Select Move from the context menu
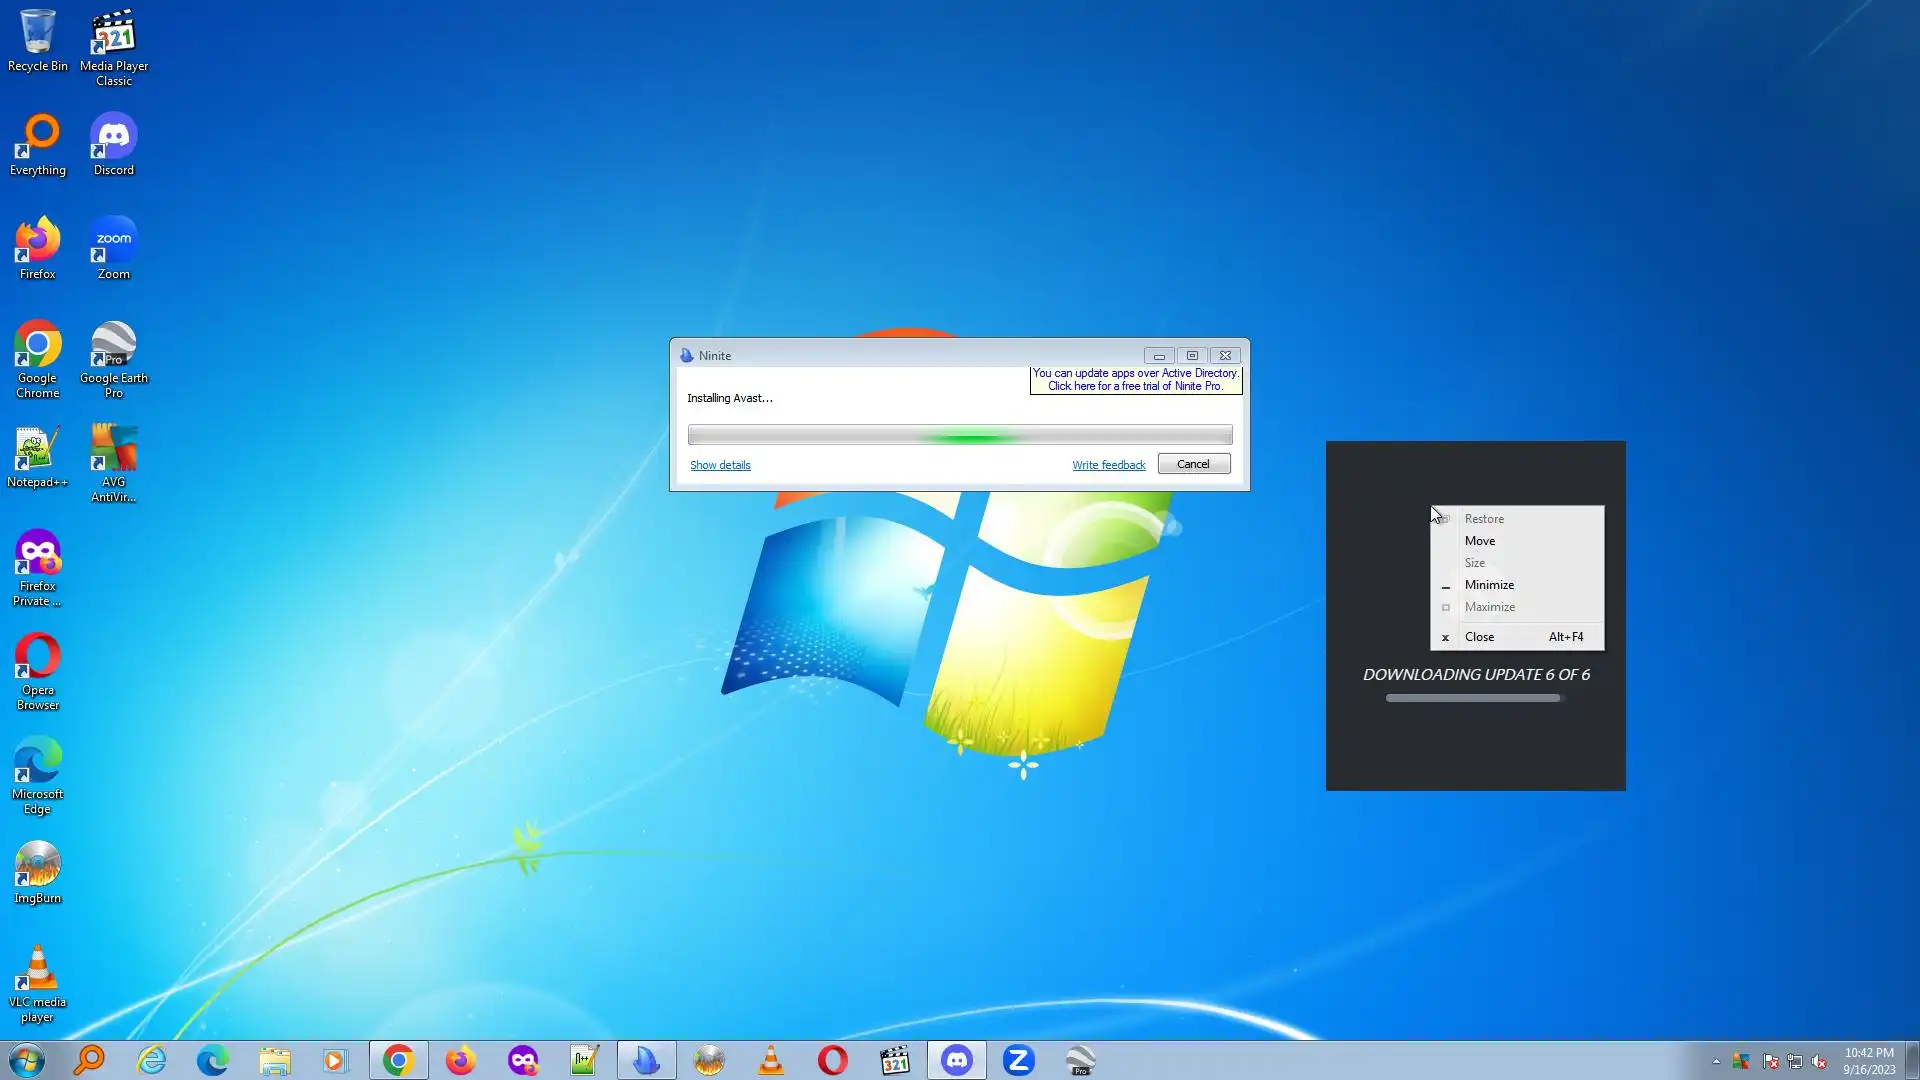 [x=1480, y=541]
